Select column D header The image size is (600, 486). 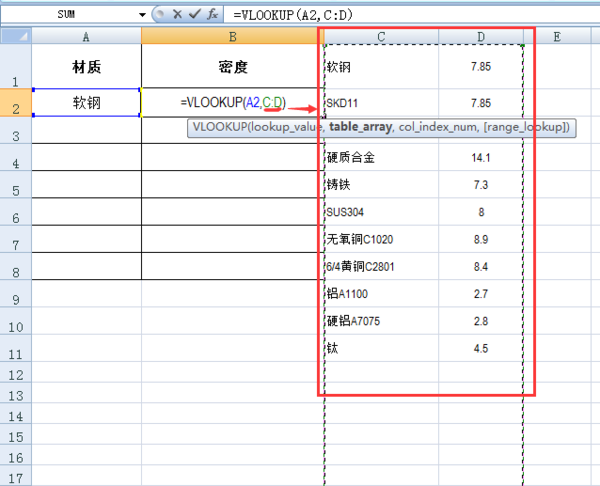click(x=481, y=37)
